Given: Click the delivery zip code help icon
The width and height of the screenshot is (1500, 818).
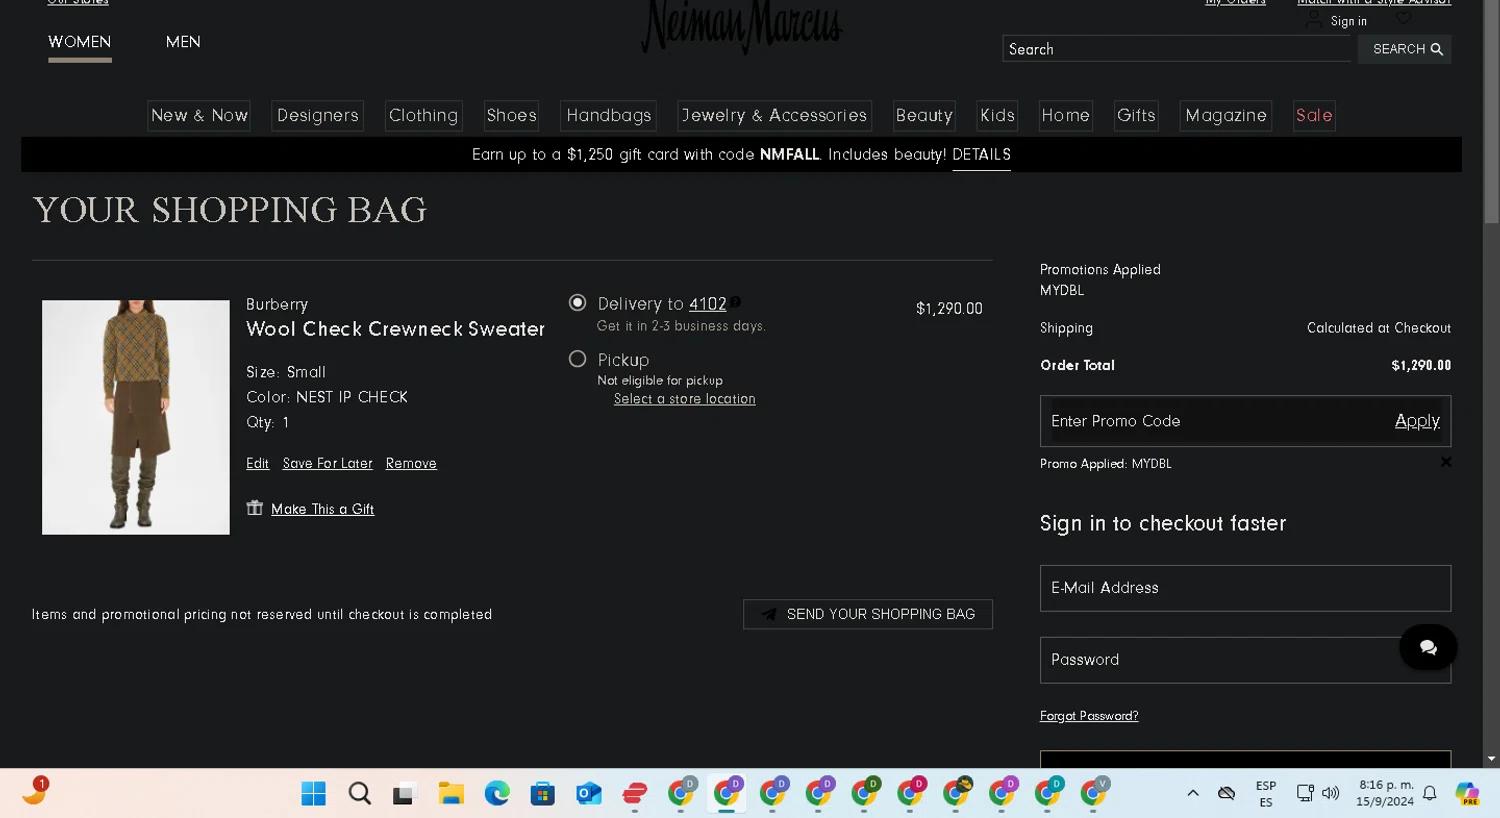Looking at the screenshot, I should 736,302.
